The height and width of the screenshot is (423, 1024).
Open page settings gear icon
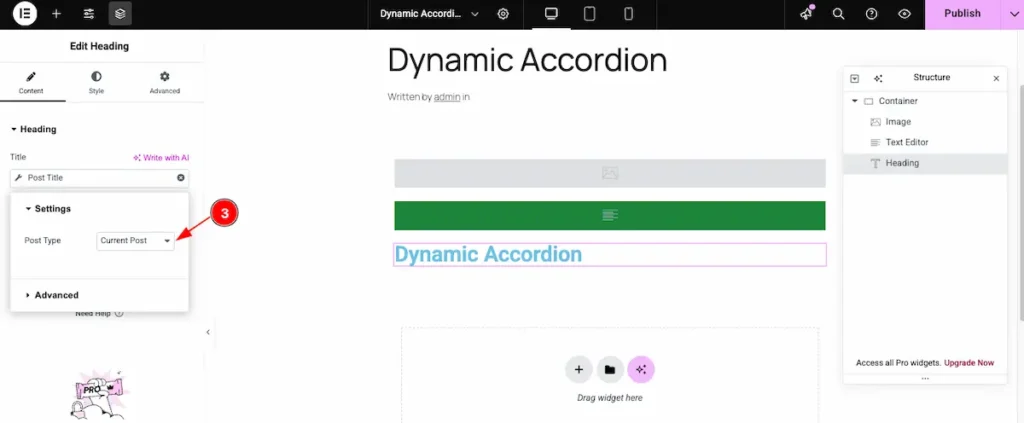[503, 14]
